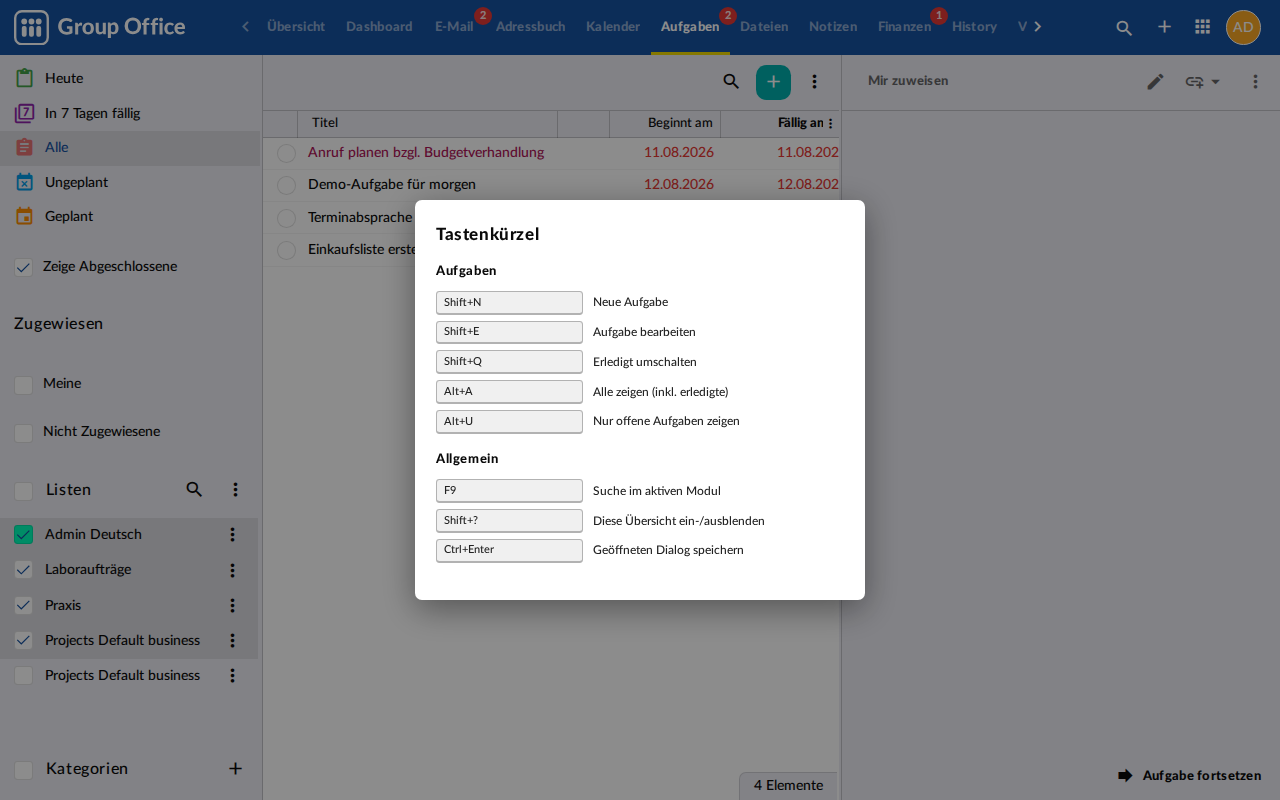Click the pencil edit icon in detail panel

pos(1155,82)
